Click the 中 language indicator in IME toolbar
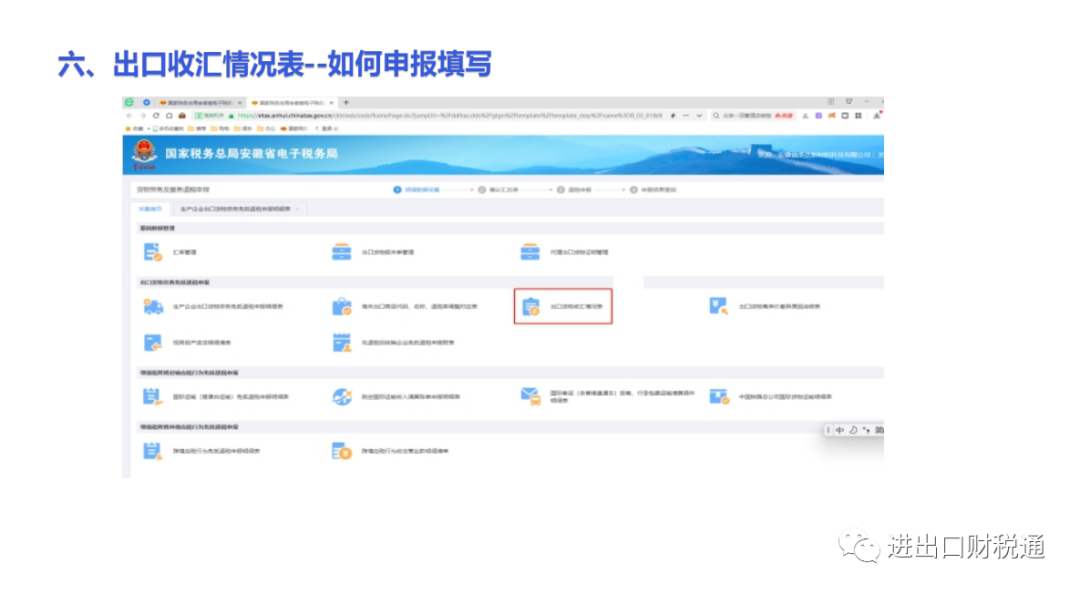This screenshot has height=594, width=1080. tap(840, 430)
